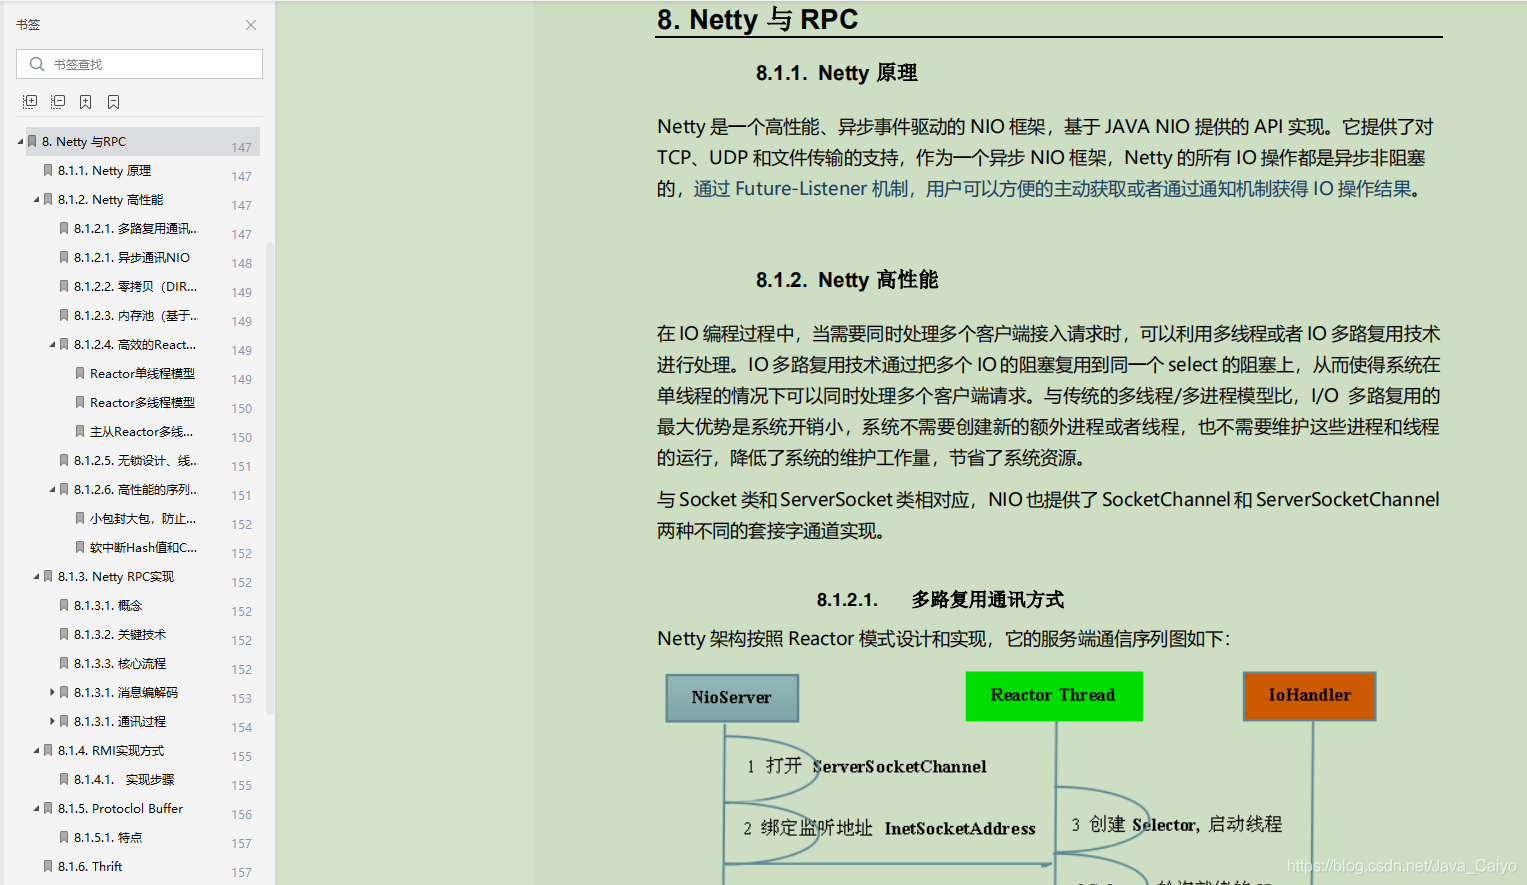Open bookmark '8.1.2.1. 多路复用通讯...'
This screenshot has height=885, width=1527.
(135, 229)
